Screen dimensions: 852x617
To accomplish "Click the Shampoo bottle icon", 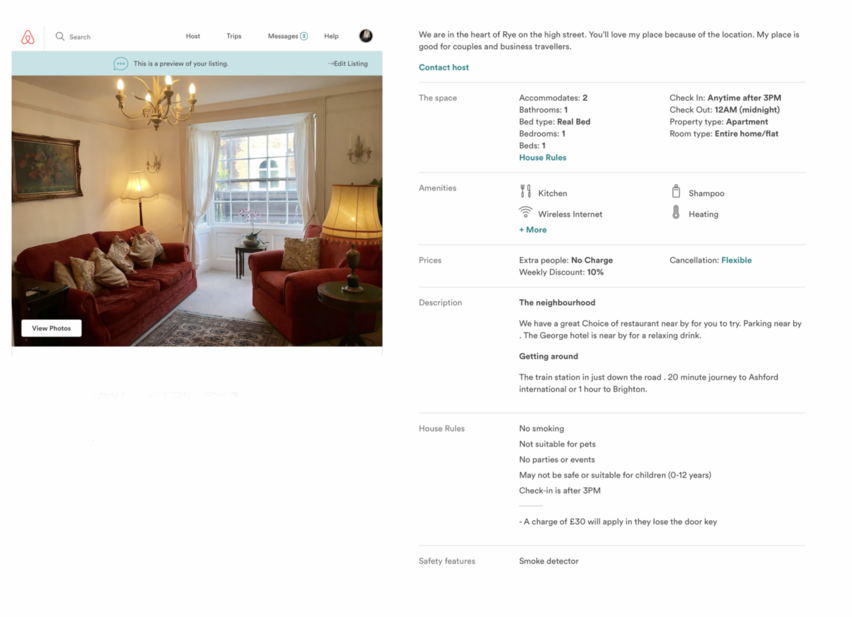I will pyautogui.click(x=676, y=191).
